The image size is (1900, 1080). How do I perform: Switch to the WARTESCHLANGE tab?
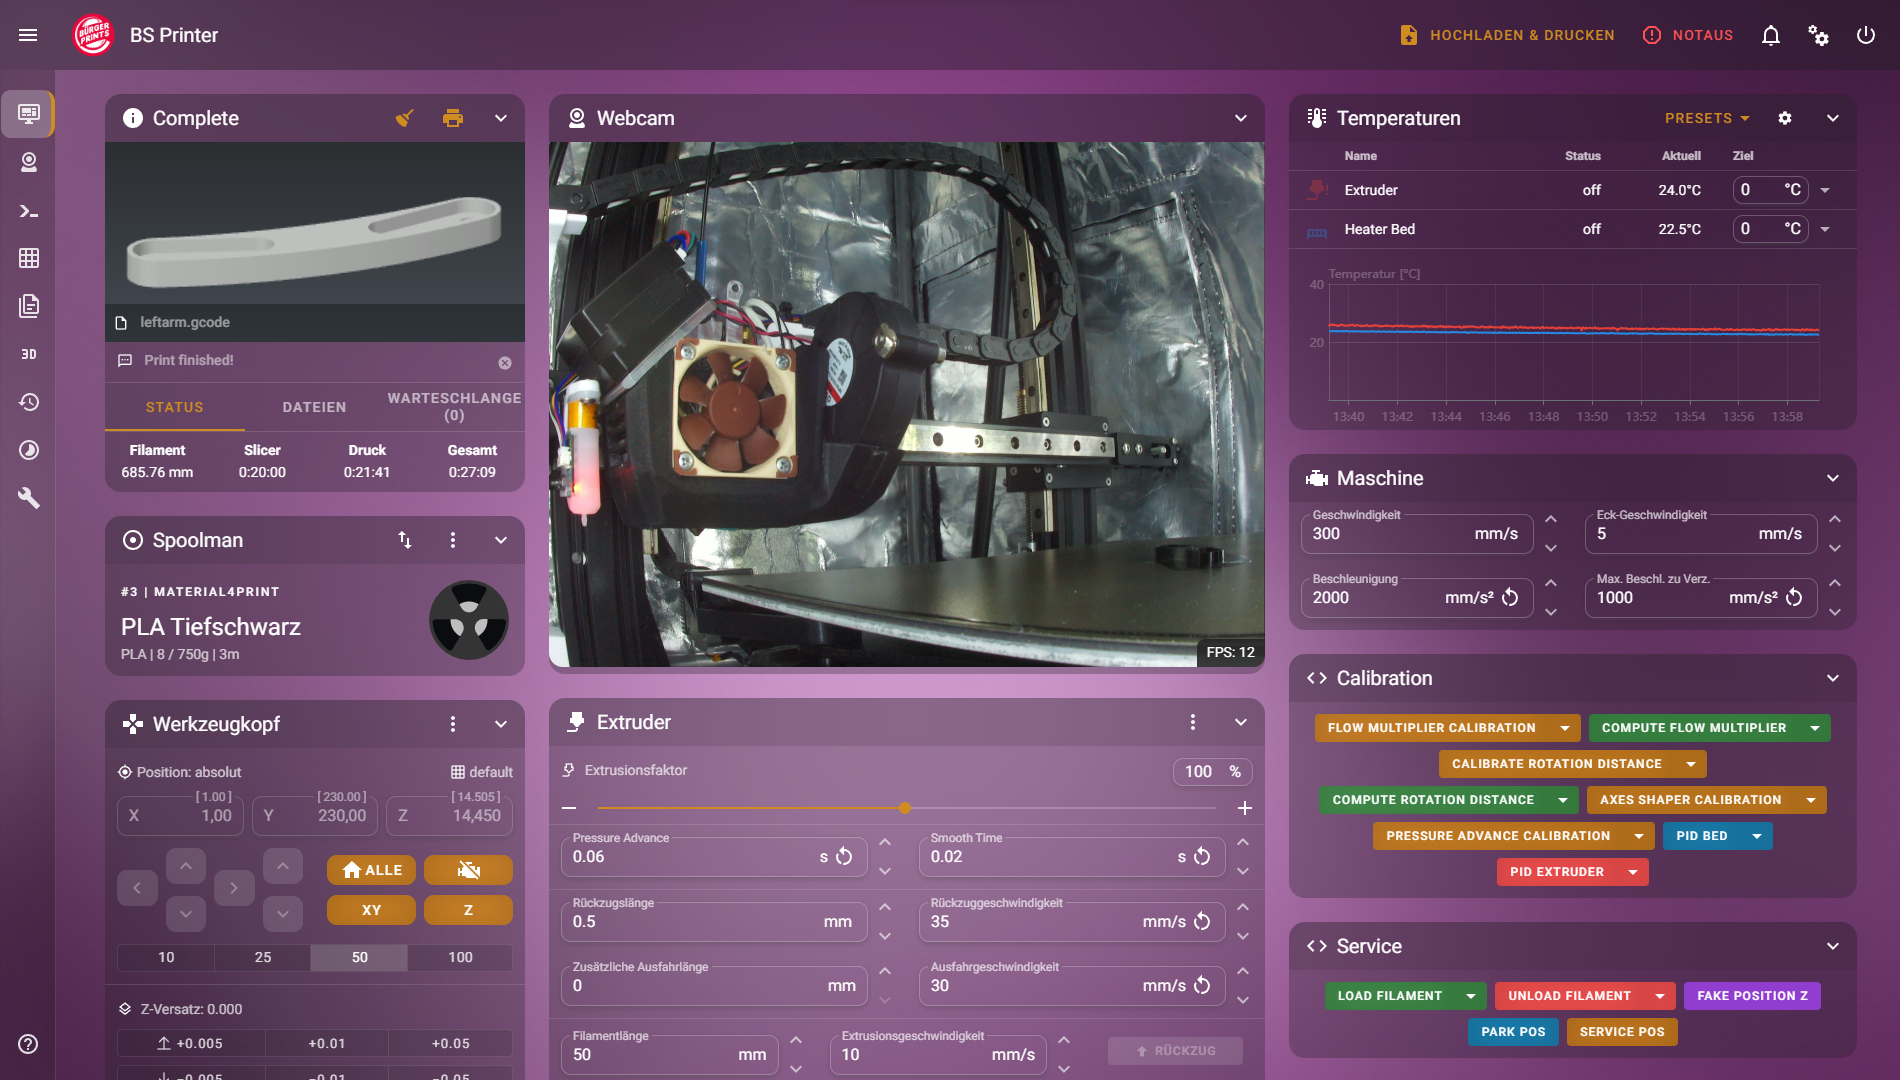click(x=454, y=406)
